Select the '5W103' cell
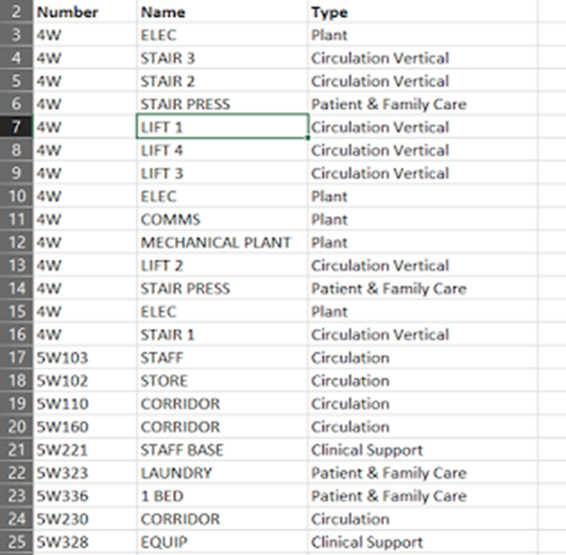The height and width of the screenshot is (555, 566). [85, 357]
